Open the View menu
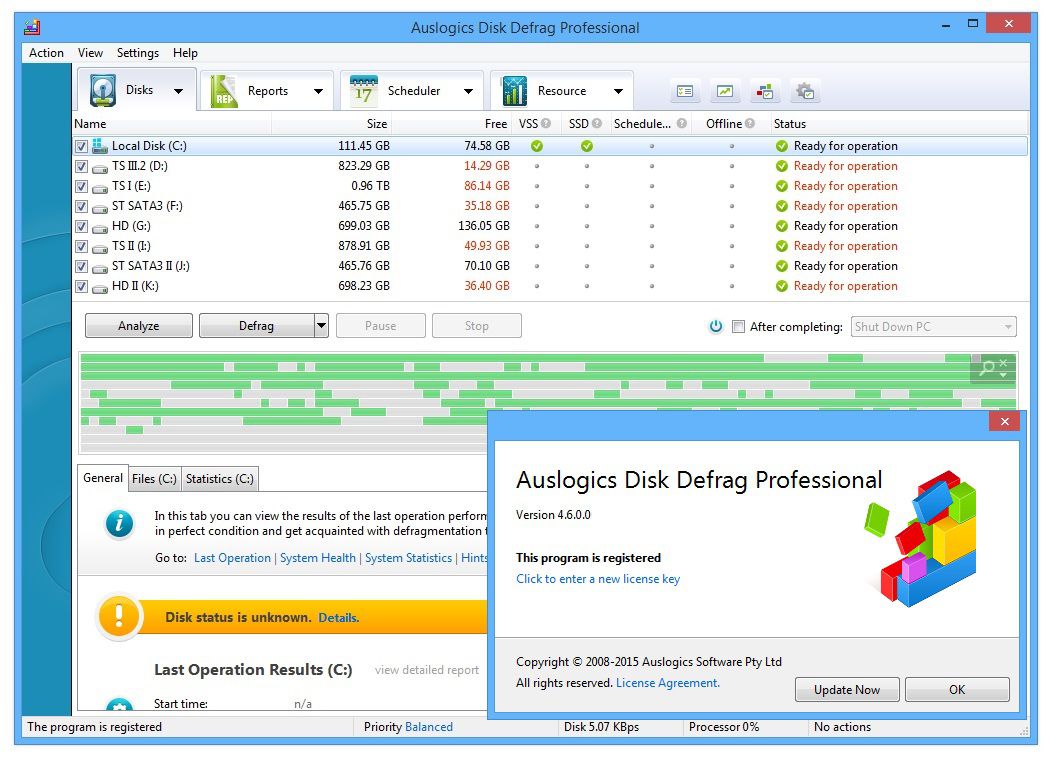1051x761 pixels. (x=90, y=53)
